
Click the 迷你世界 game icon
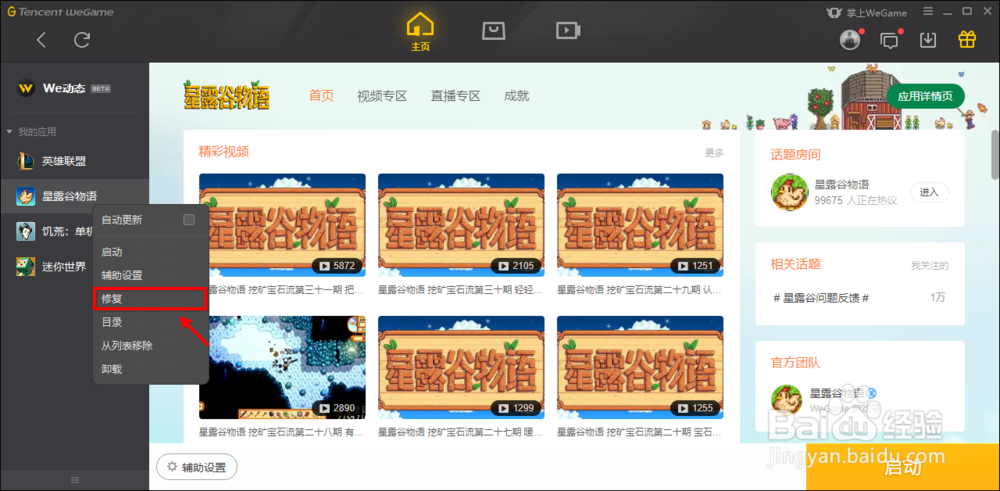[x=26, y=266]
